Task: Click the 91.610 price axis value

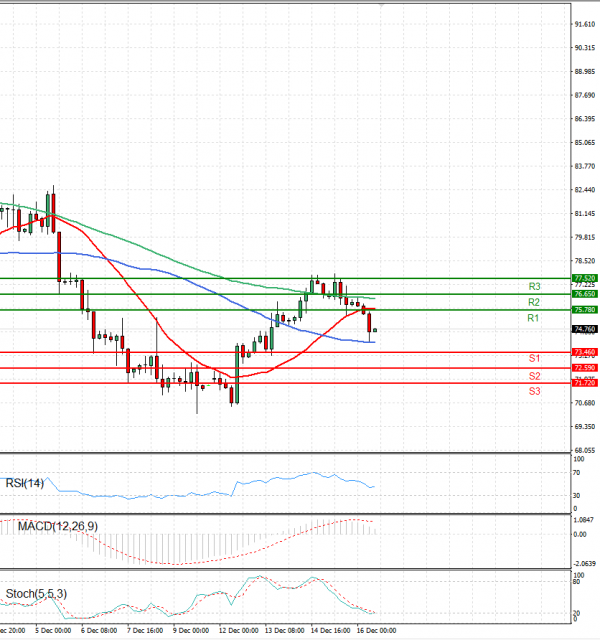Action: click(585, 24)
